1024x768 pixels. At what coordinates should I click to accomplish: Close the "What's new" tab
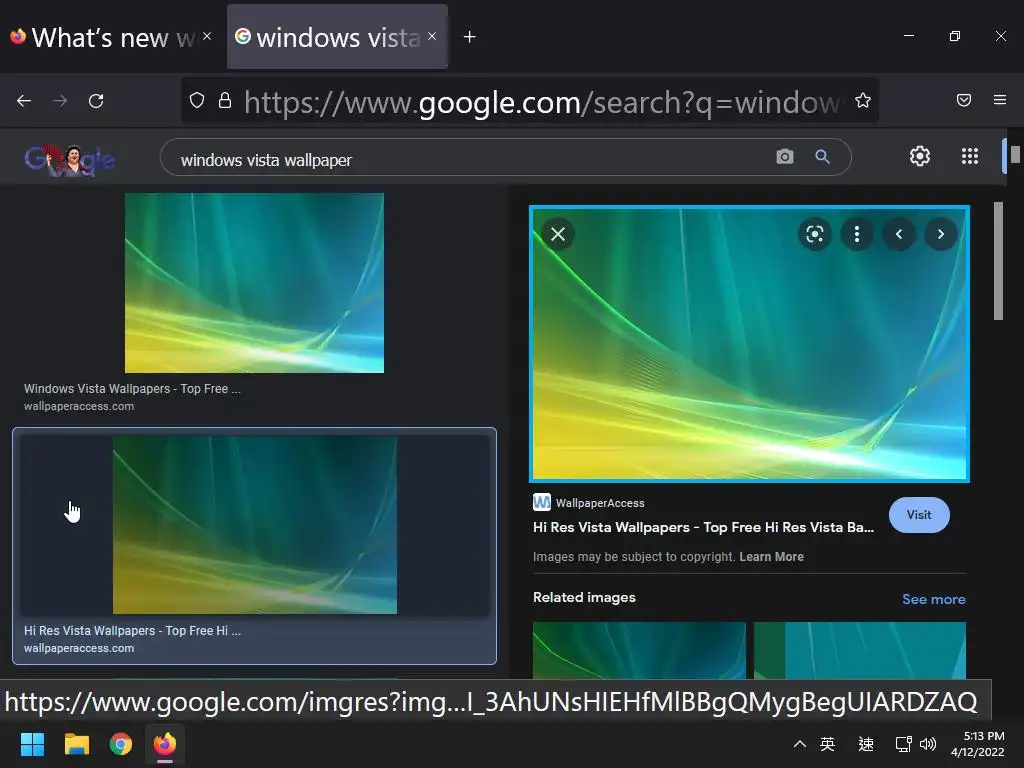point(207,36)
